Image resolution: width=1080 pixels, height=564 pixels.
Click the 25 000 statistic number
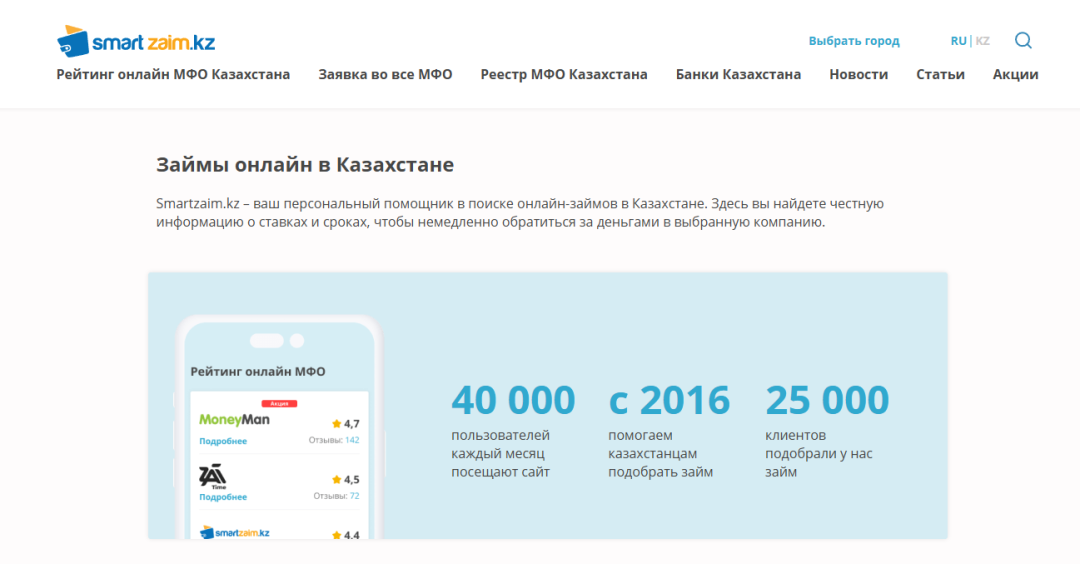827,400
